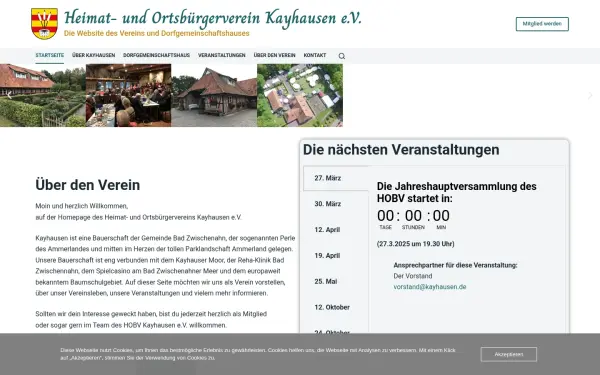Viewport: 600px width, 375px height.
Task: Open the Startseite menu item
Action: click(50, 55)
